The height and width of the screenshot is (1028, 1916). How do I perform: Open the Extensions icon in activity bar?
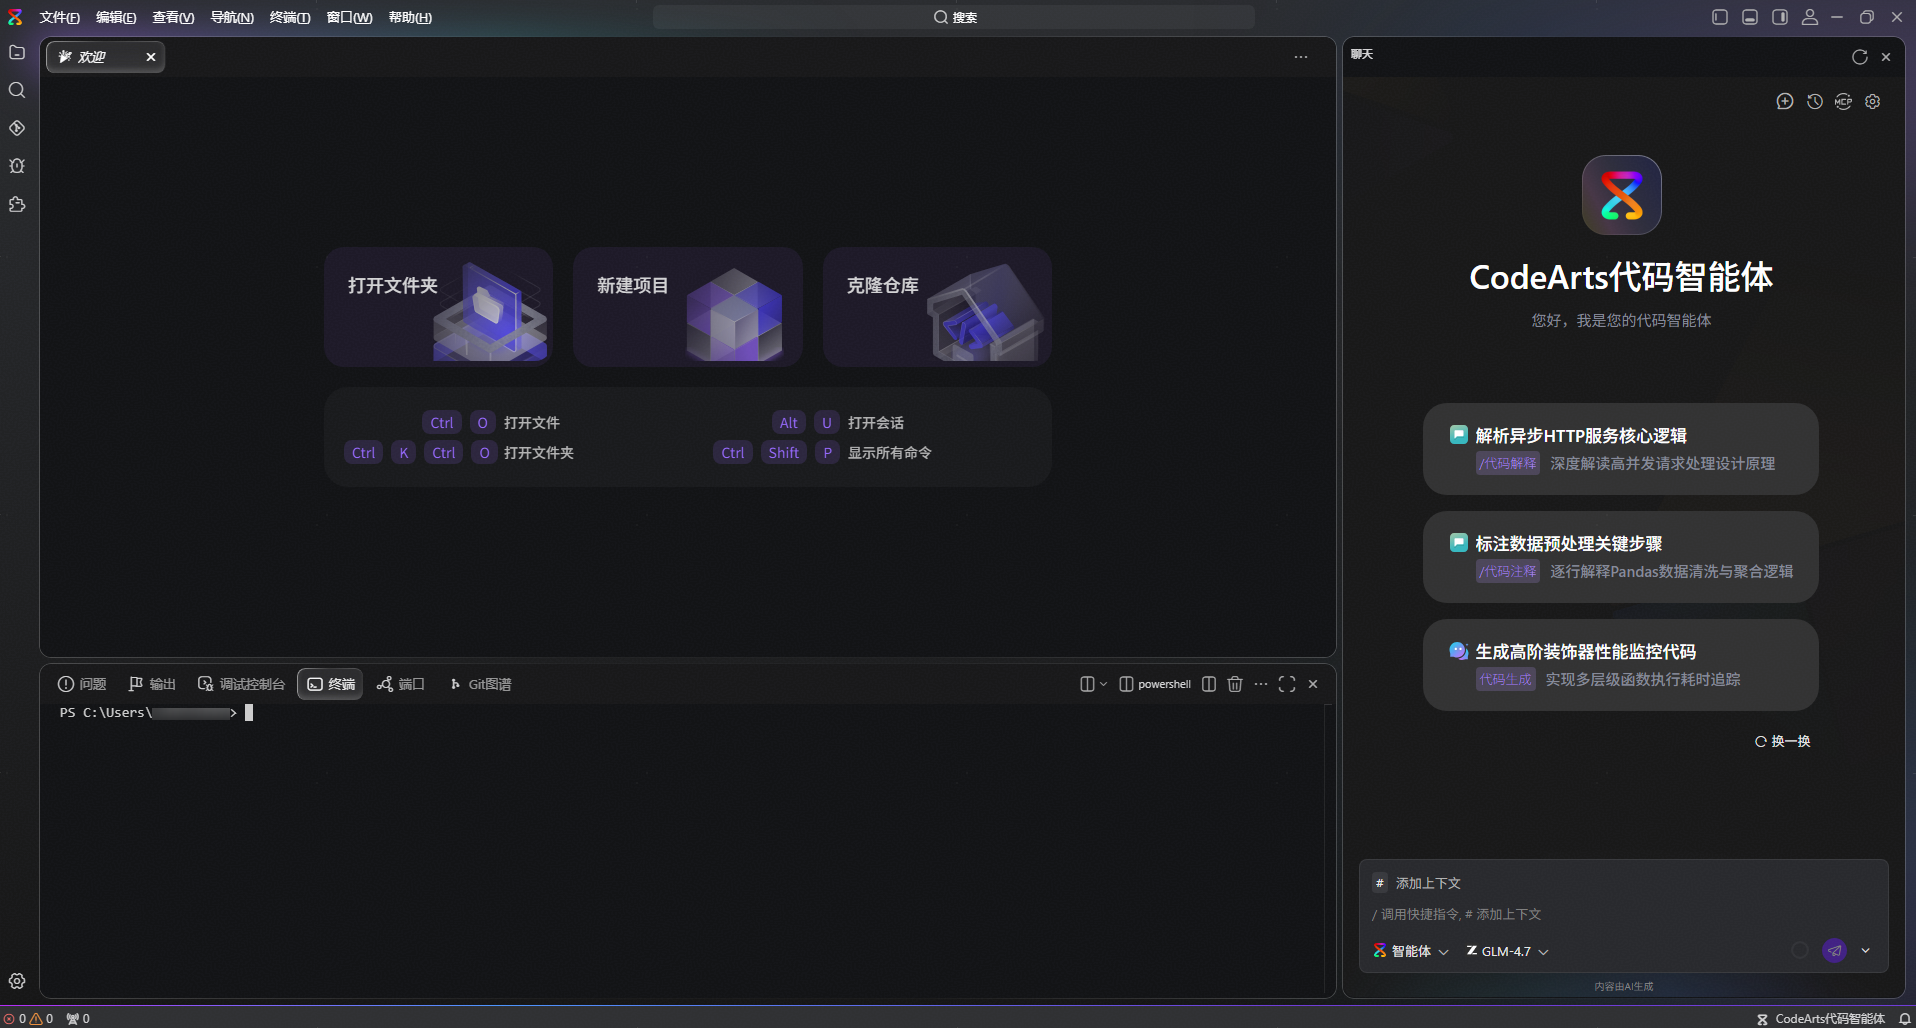click(17, 204)
